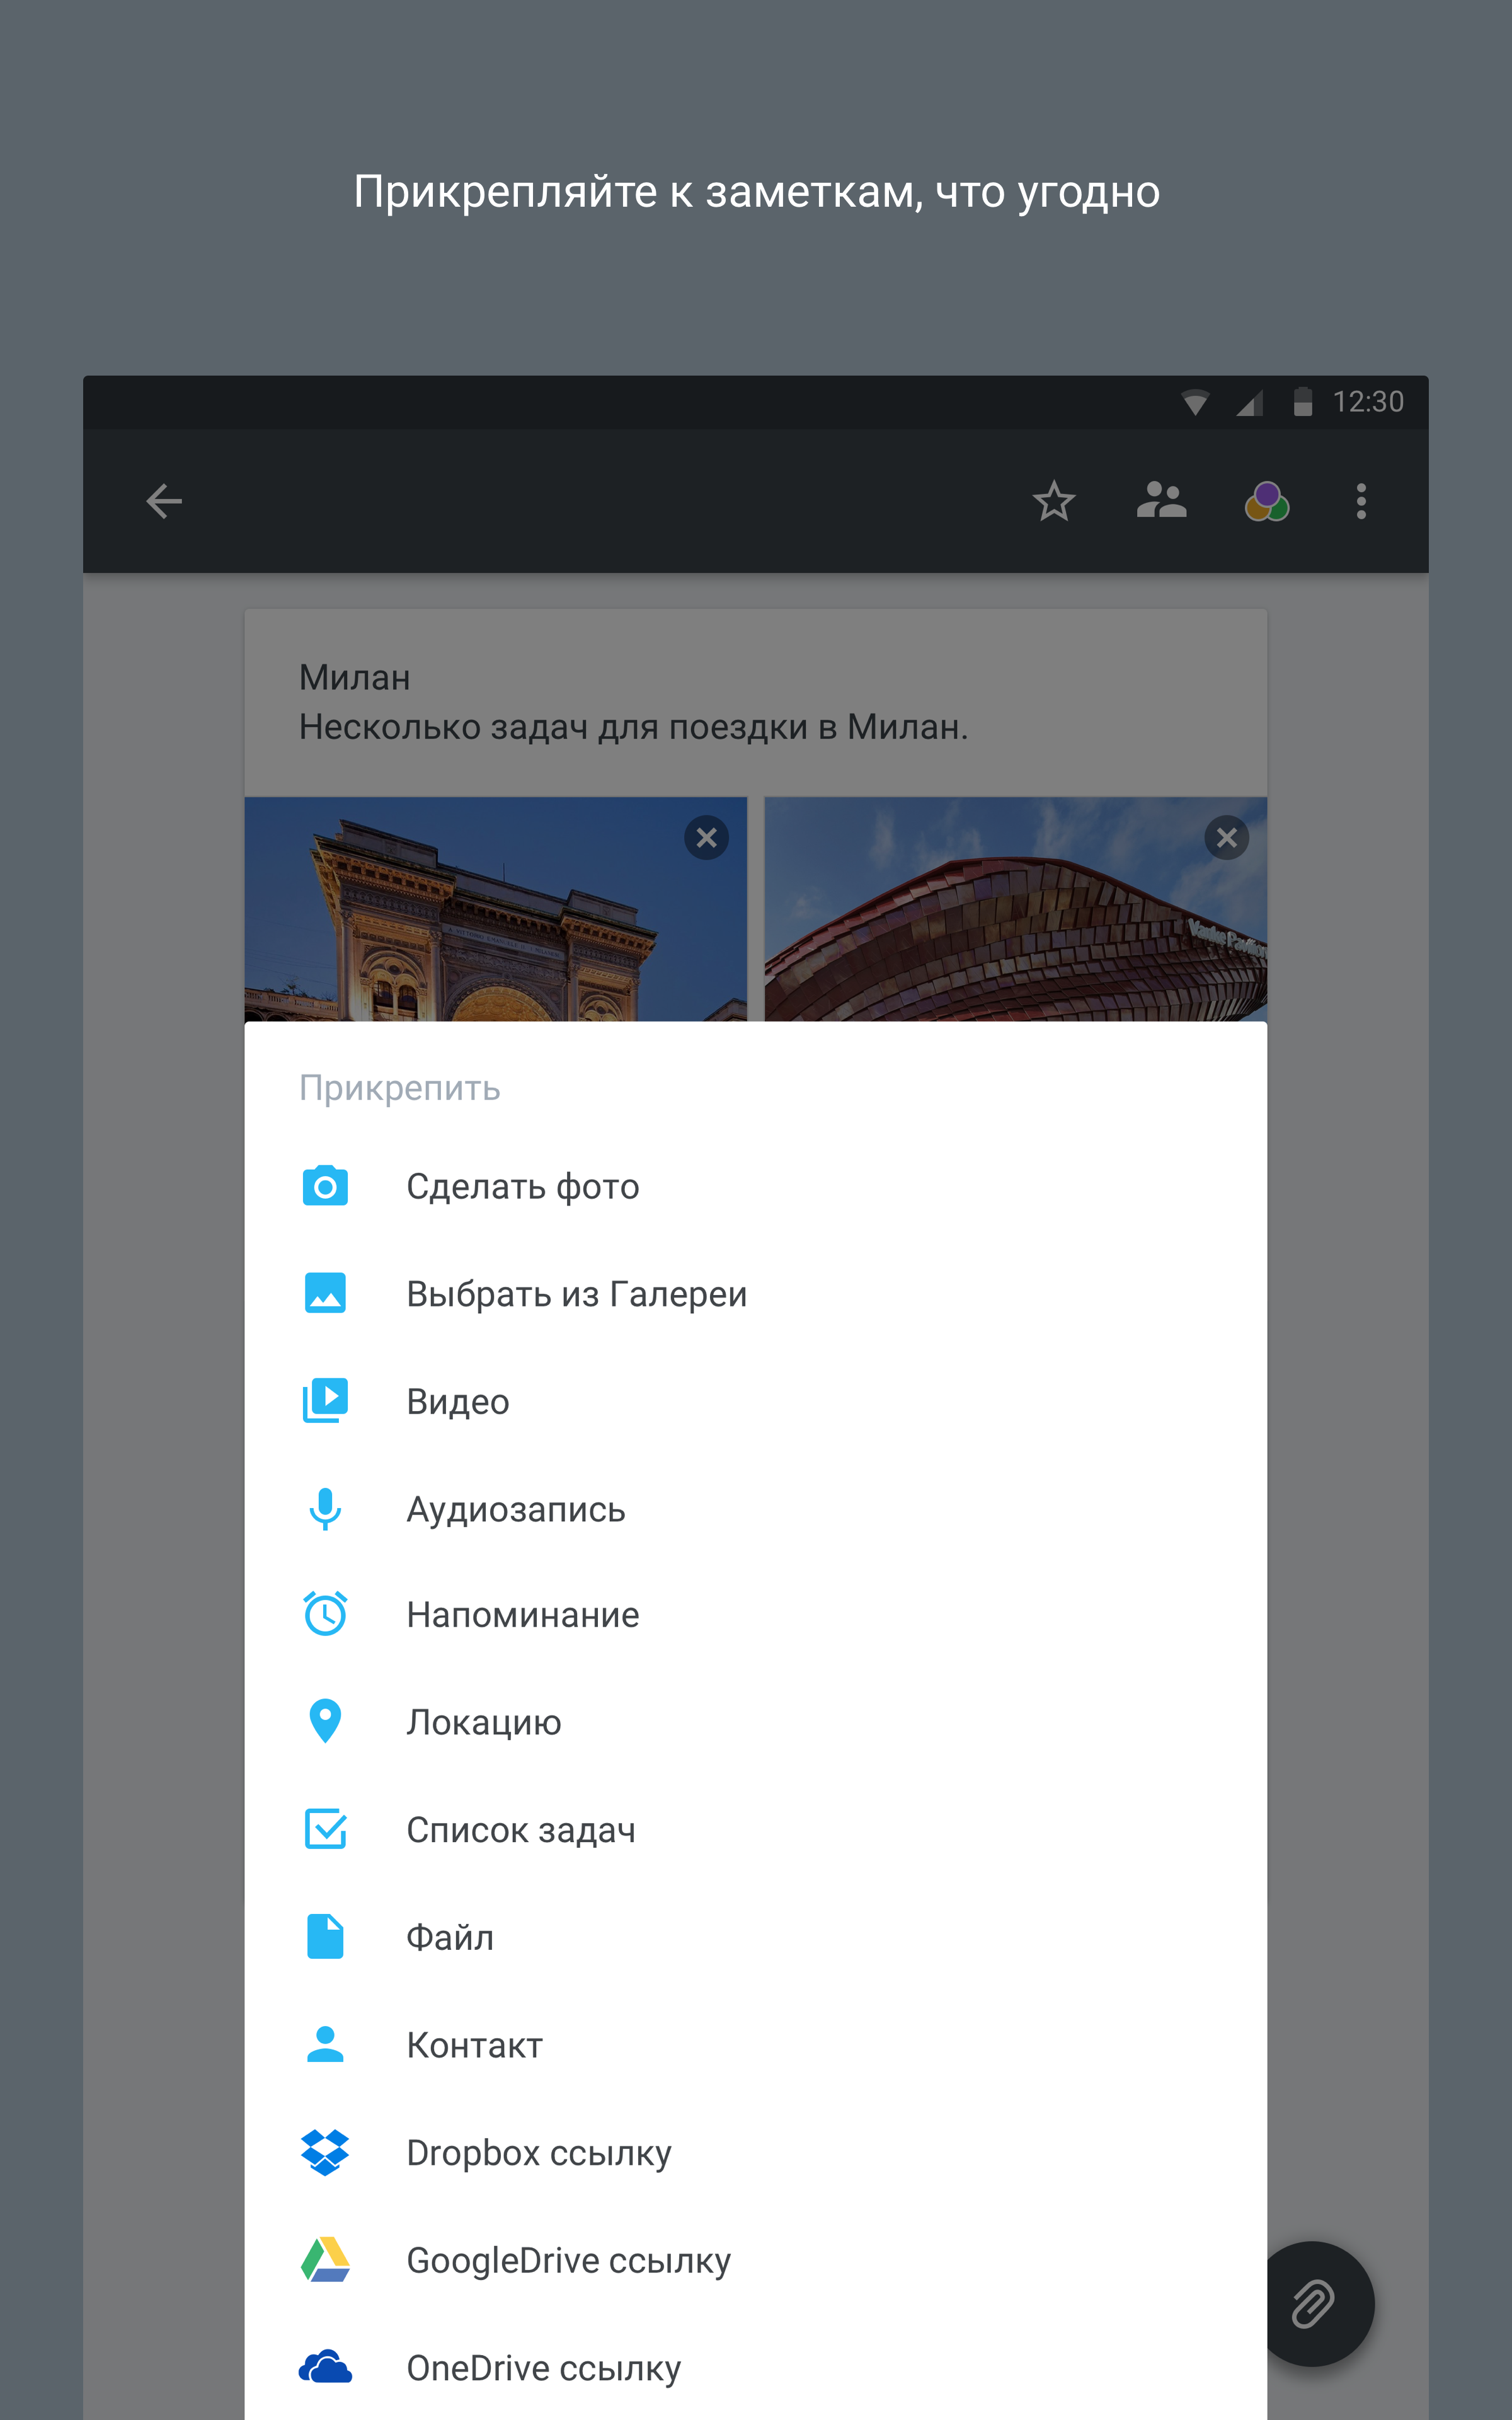The width and height of the screenshot is (1512, 2420).
Task: Open the red pavilion photo thumbnail
Action: click(x=1015, y=909)
